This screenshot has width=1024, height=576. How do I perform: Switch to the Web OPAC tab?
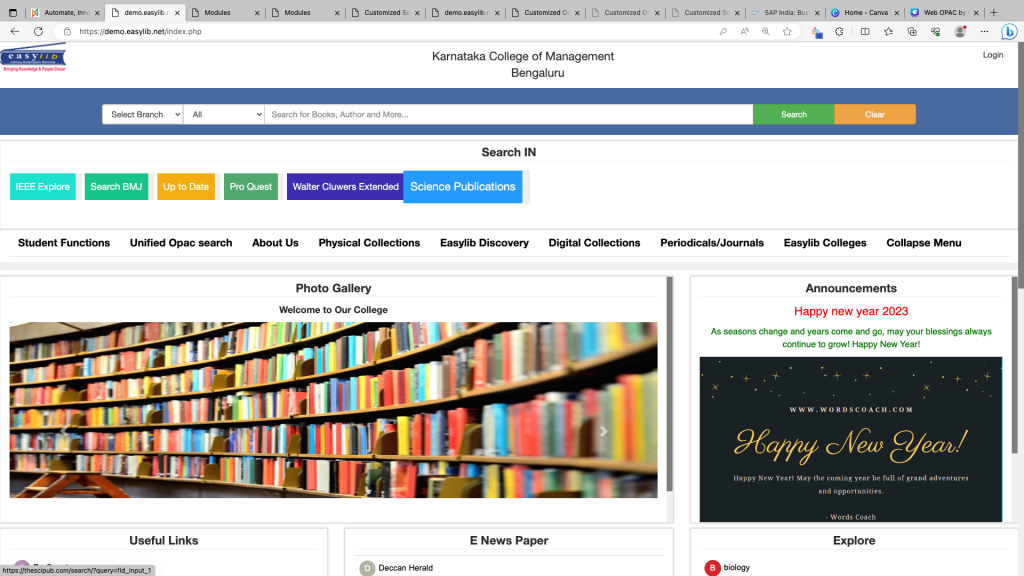(x=944, y=12)
